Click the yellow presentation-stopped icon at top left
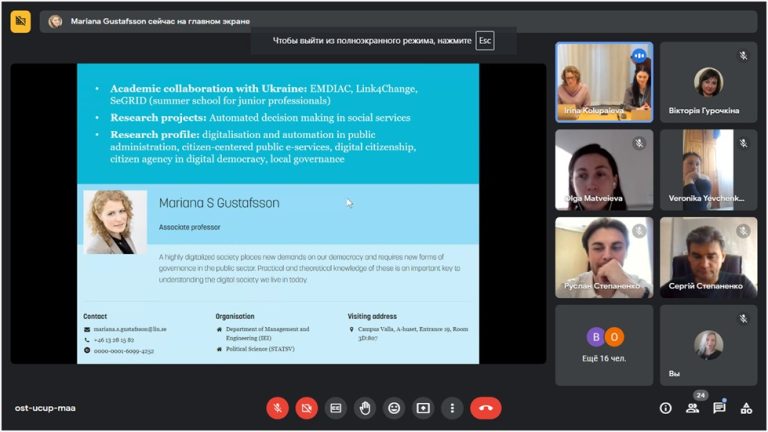The height and width of the screenshot is (432, 768). (21, 21)
